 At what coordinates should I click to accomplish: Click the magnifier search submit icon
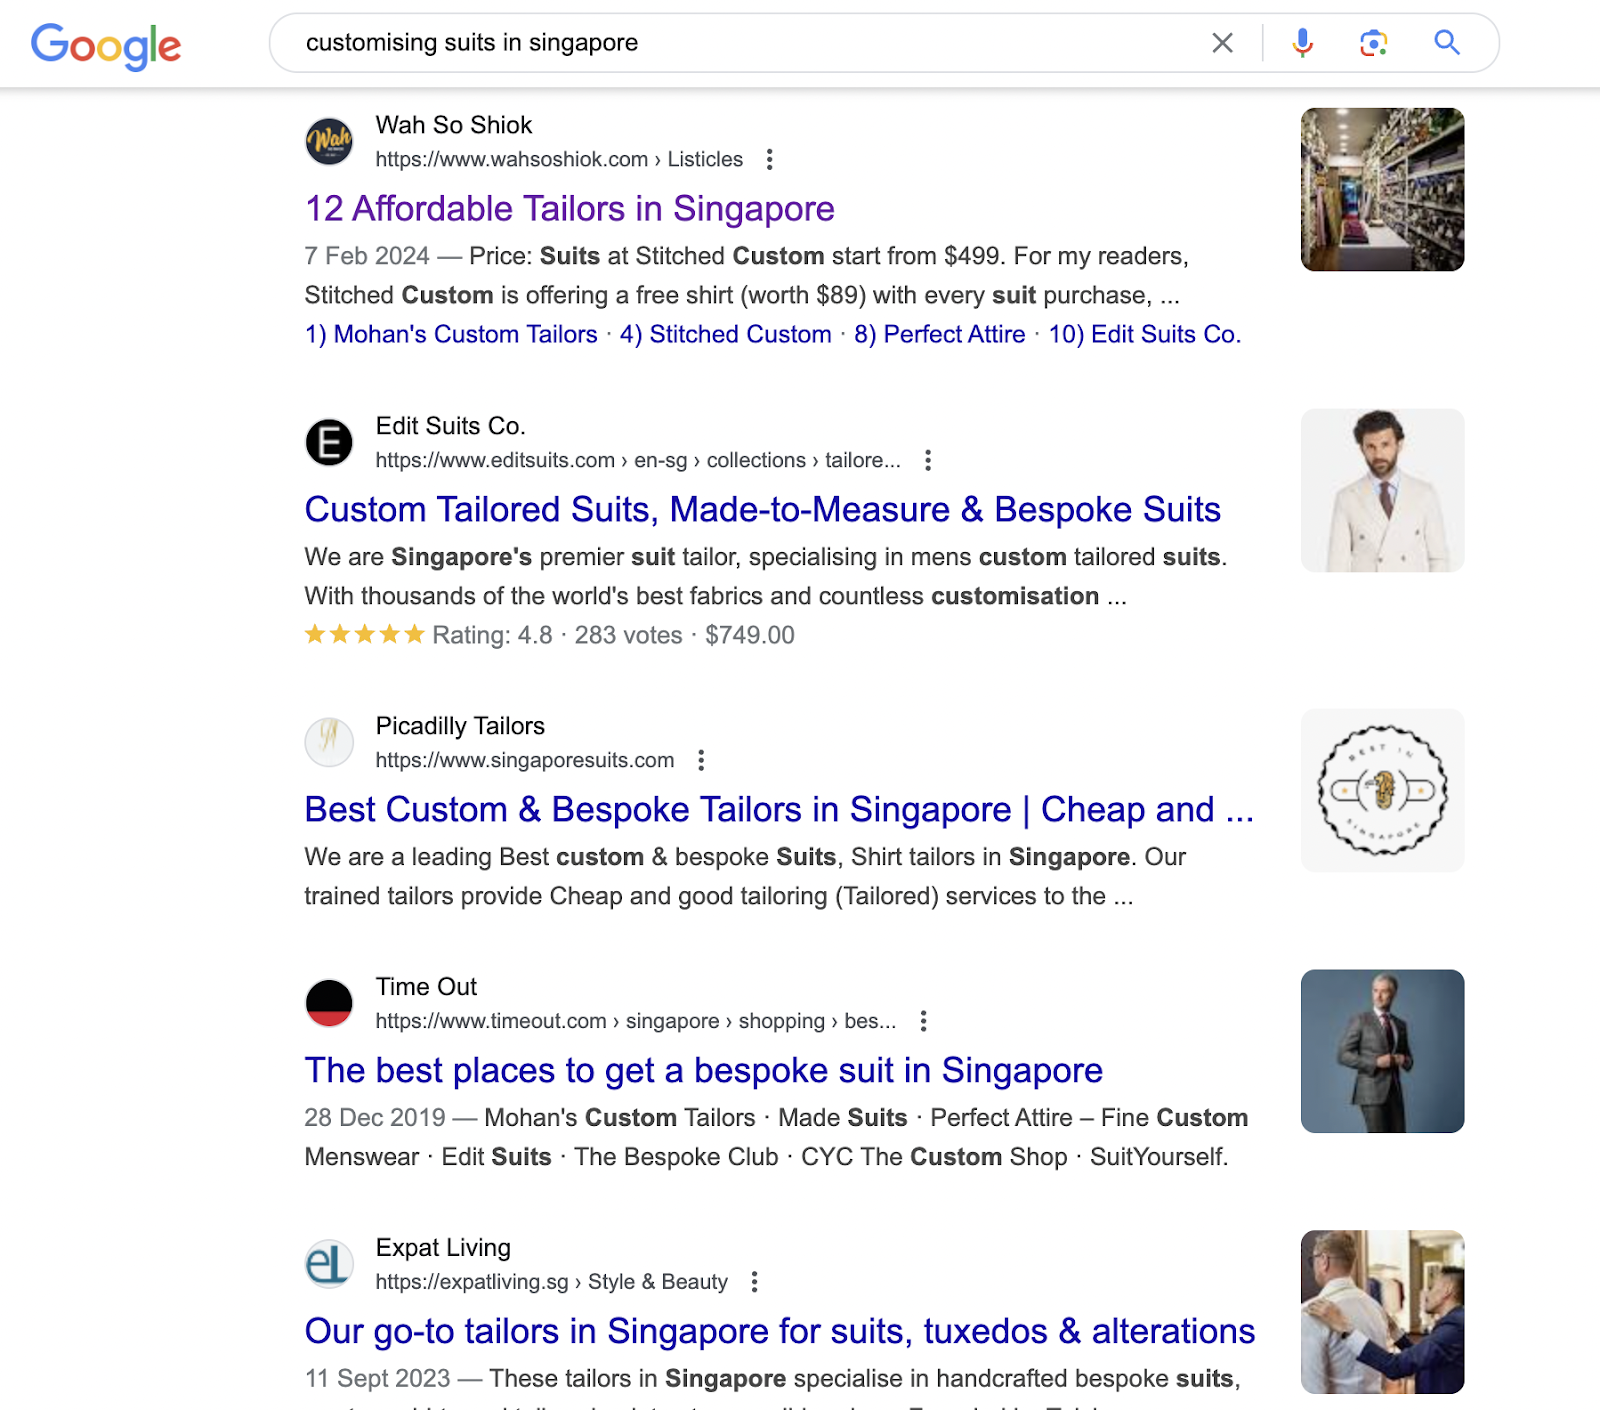pos(1447,42)
